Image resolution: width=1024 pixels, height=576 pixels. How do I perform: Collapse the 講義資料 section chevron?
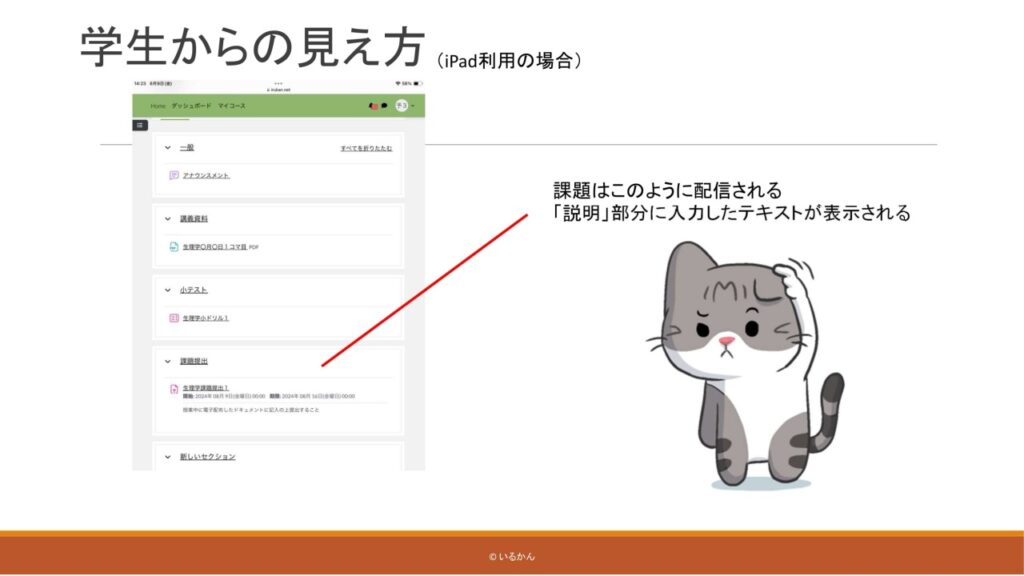(167, 218)
